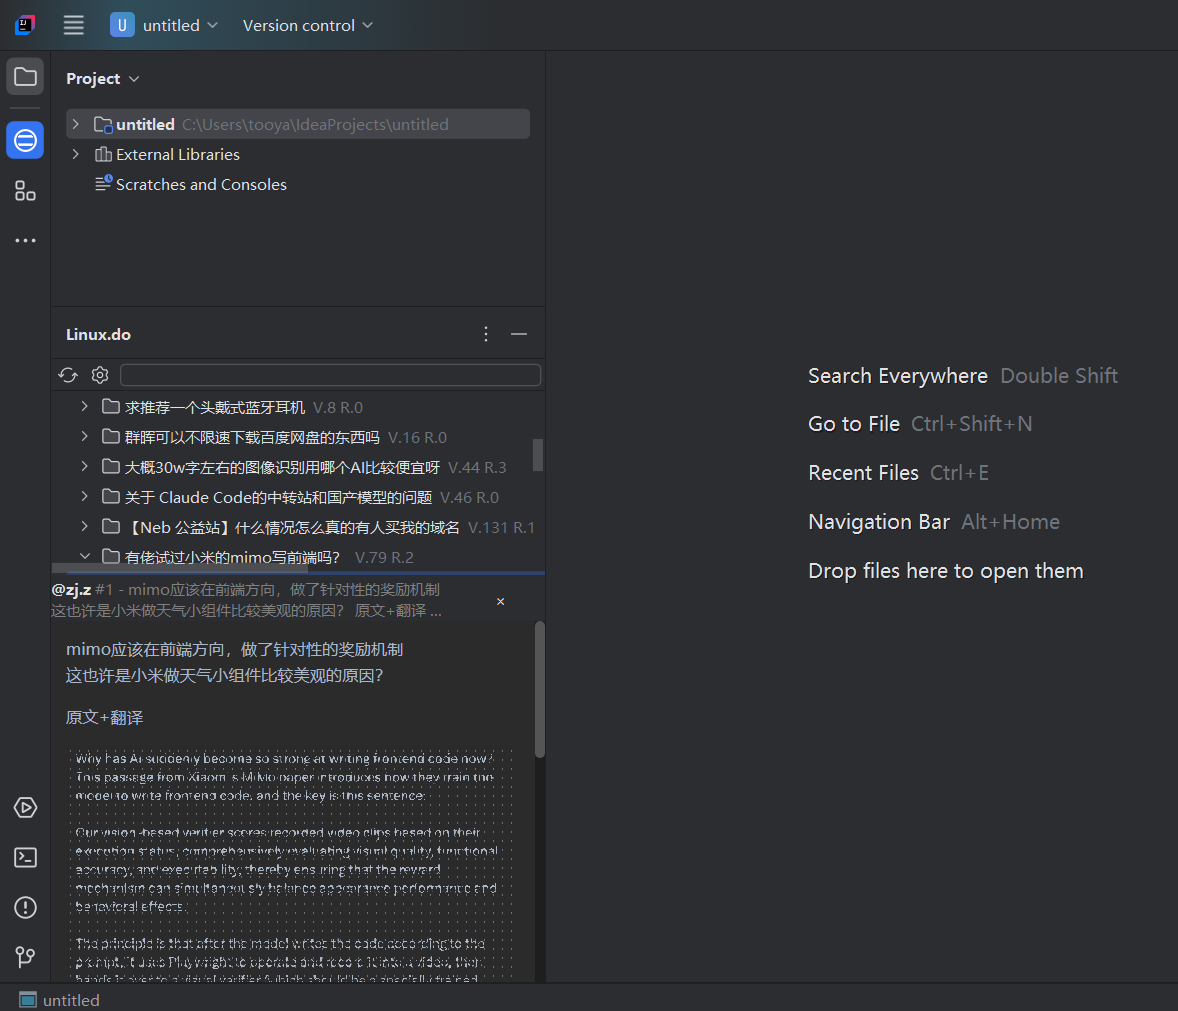Expand the untitled project root node
The image size is (1178, 1011).
pos(75,124)
